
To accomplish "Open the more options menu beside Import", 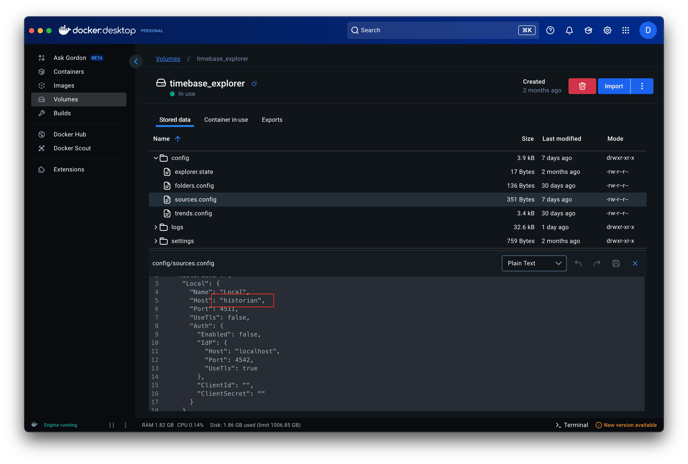I will 642,86.
